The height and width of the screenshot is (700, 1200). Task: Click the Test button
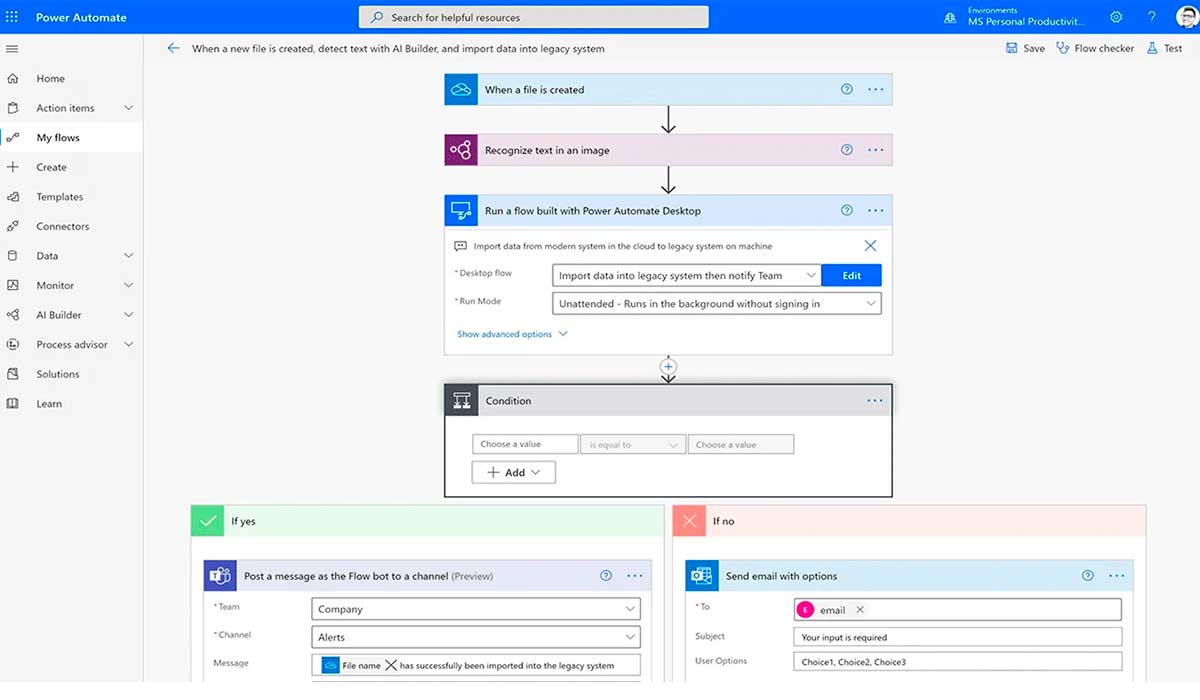coord(1164,48)
